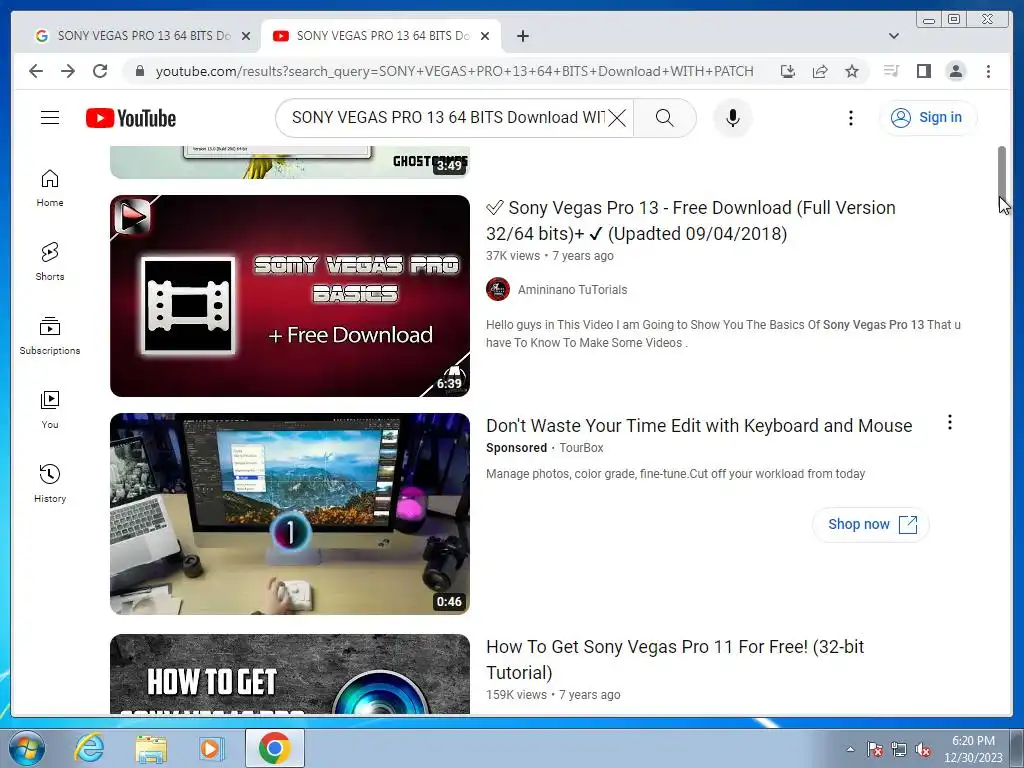The height and width of the screenshot is (768, 1024).
Task: Start voice search with microphone
Action: 733,118
